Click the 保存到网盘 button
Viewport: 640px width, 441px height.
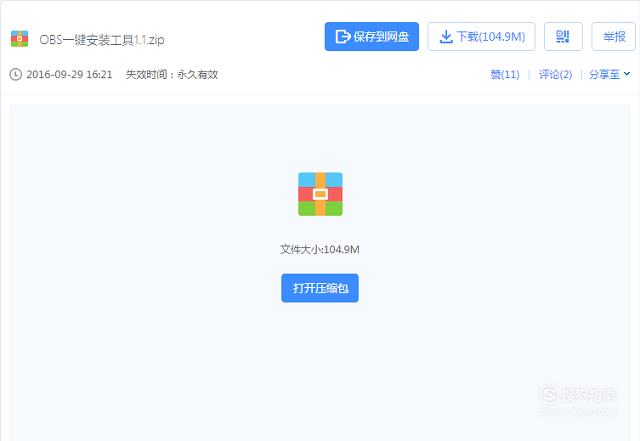click(371, 37)
